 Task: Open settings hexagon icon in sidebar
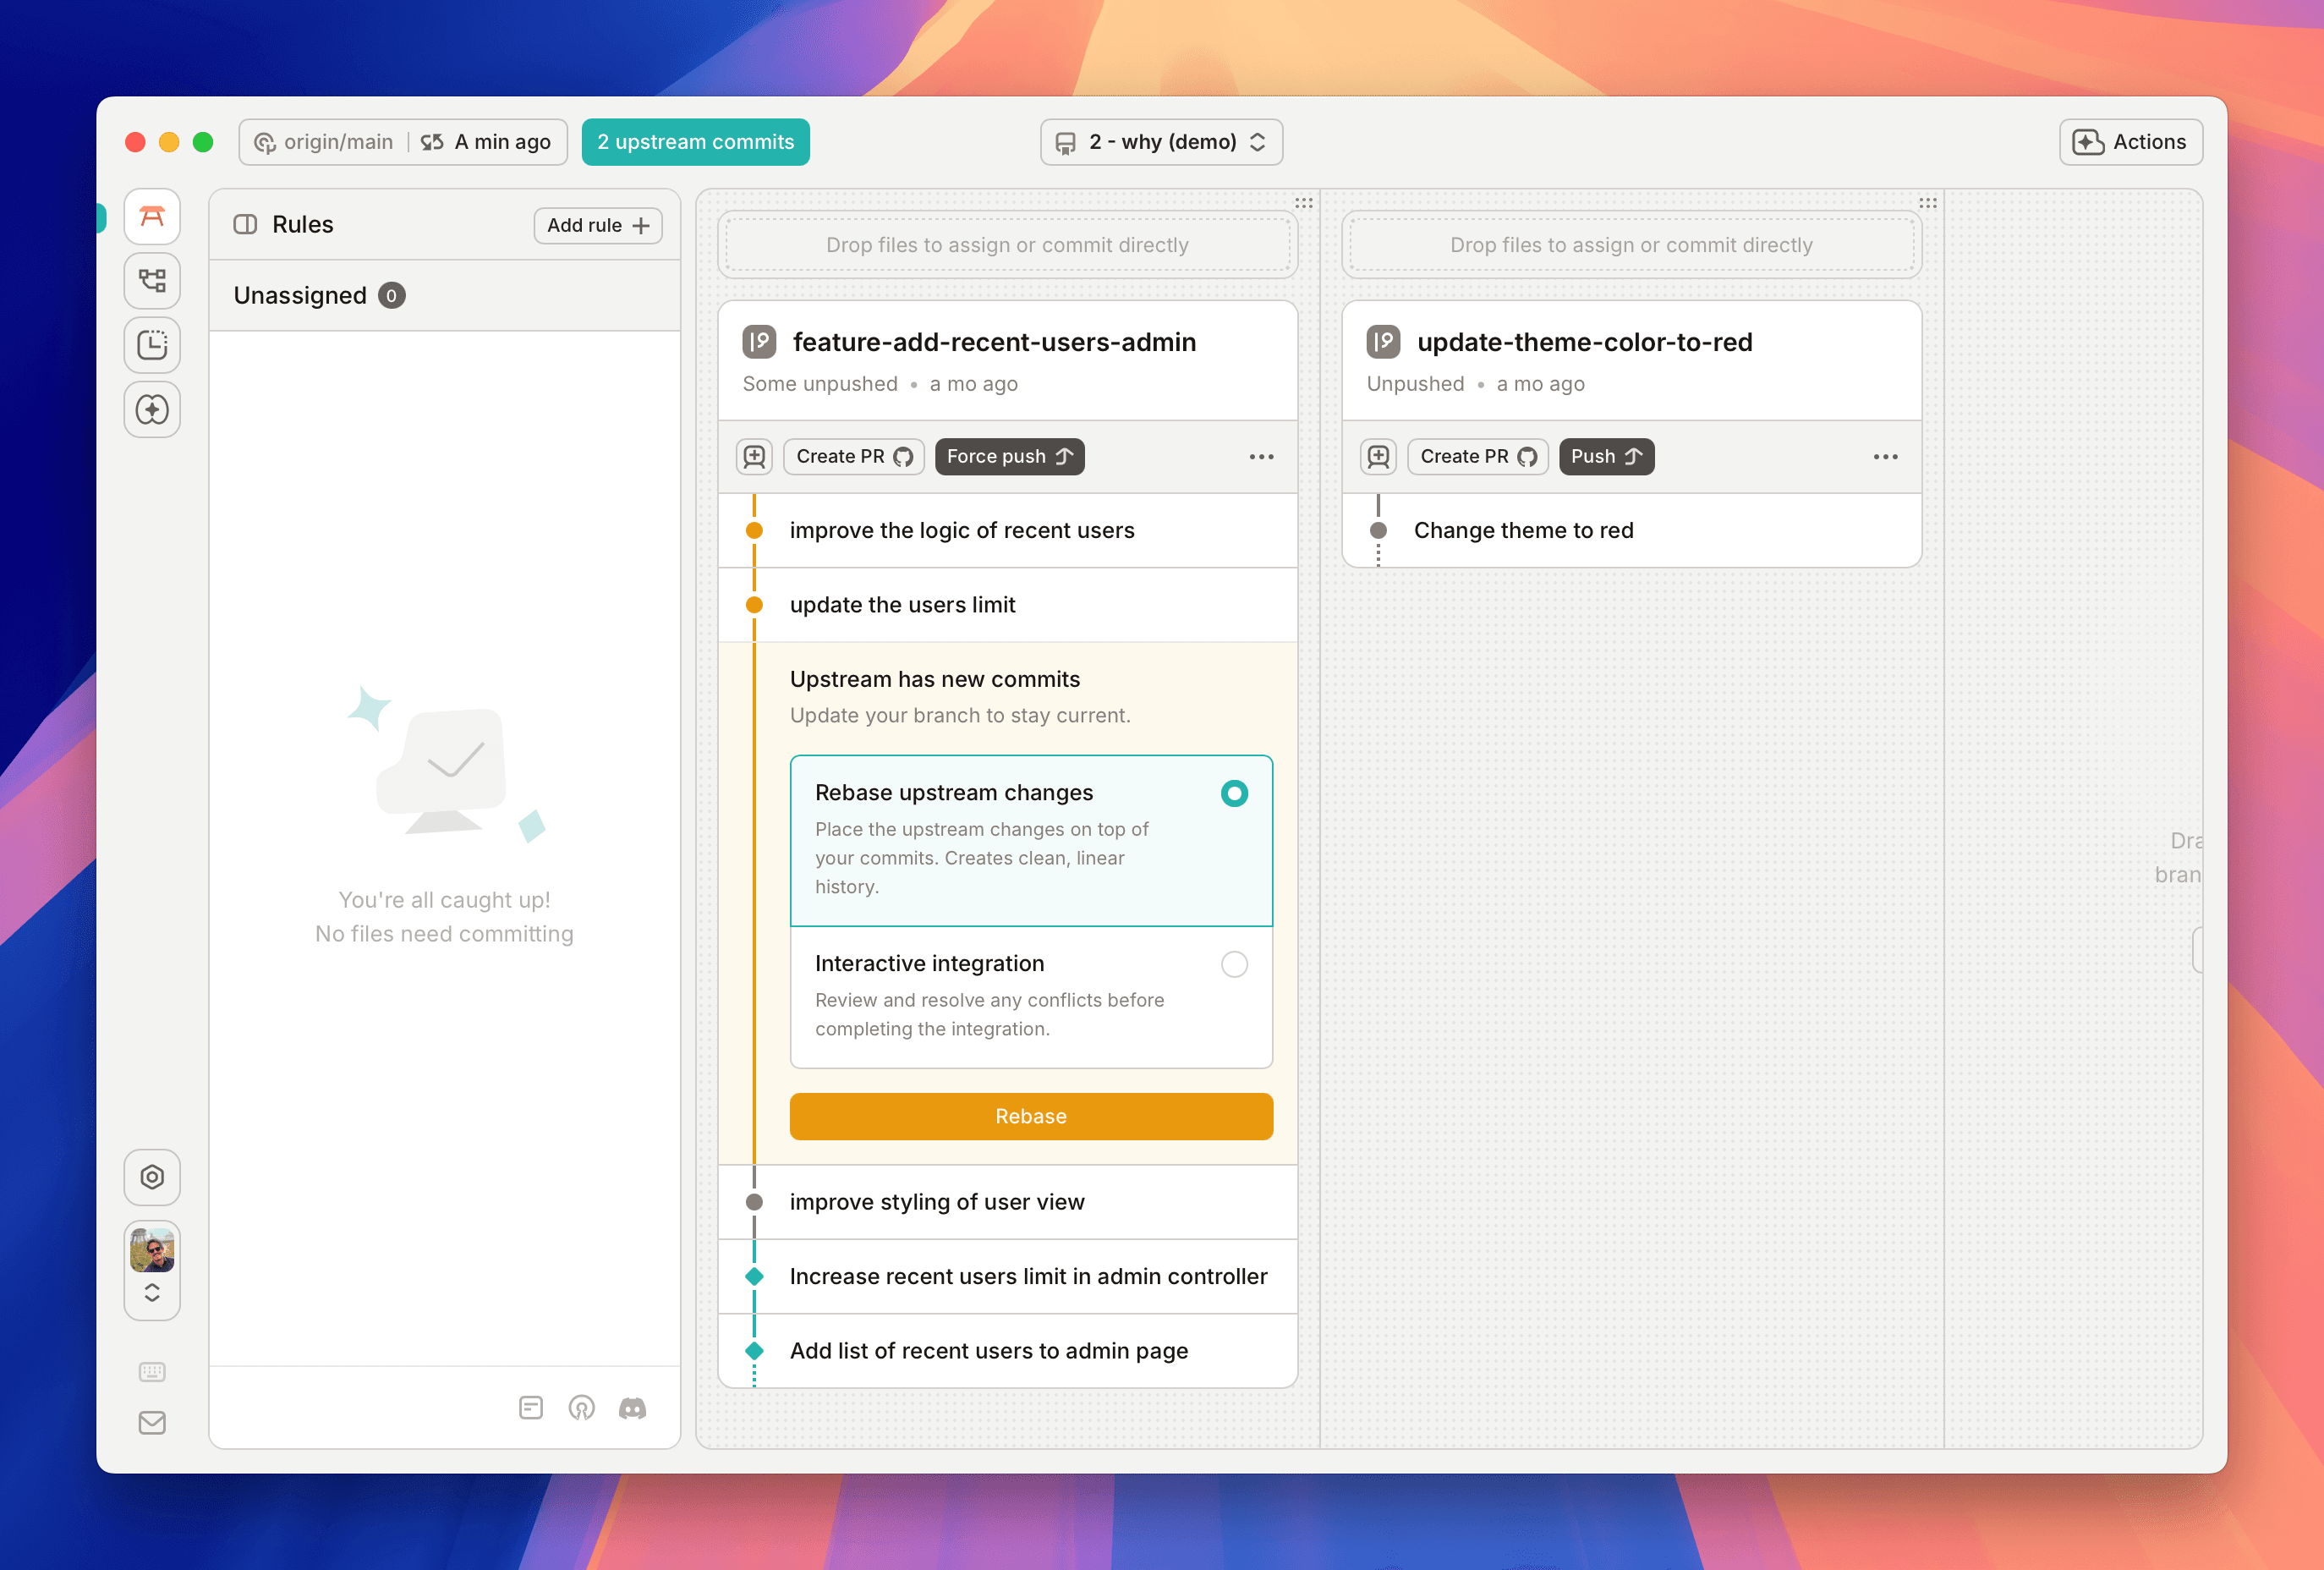(152, 1177)
